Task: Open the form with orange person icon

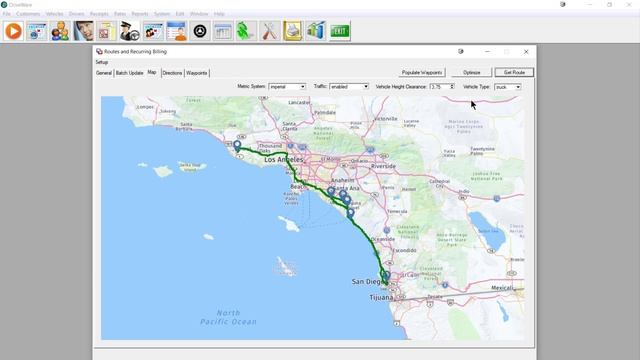Action: [x=176, y=31]
